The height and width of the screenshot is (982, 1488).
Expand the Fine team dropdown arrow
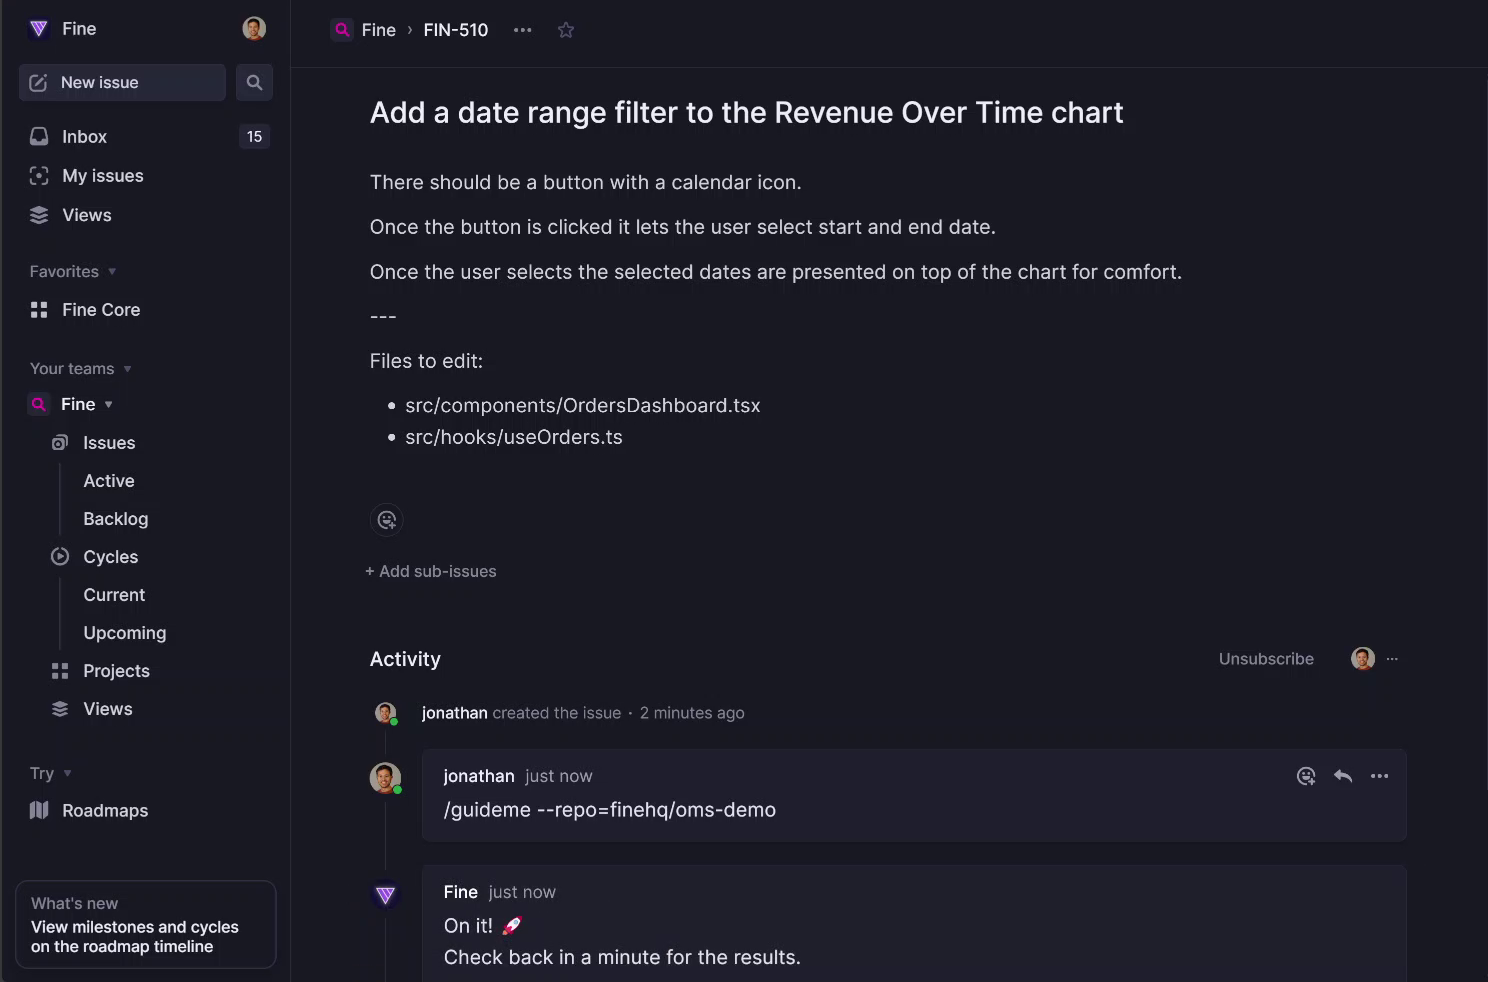click(108, 405)
